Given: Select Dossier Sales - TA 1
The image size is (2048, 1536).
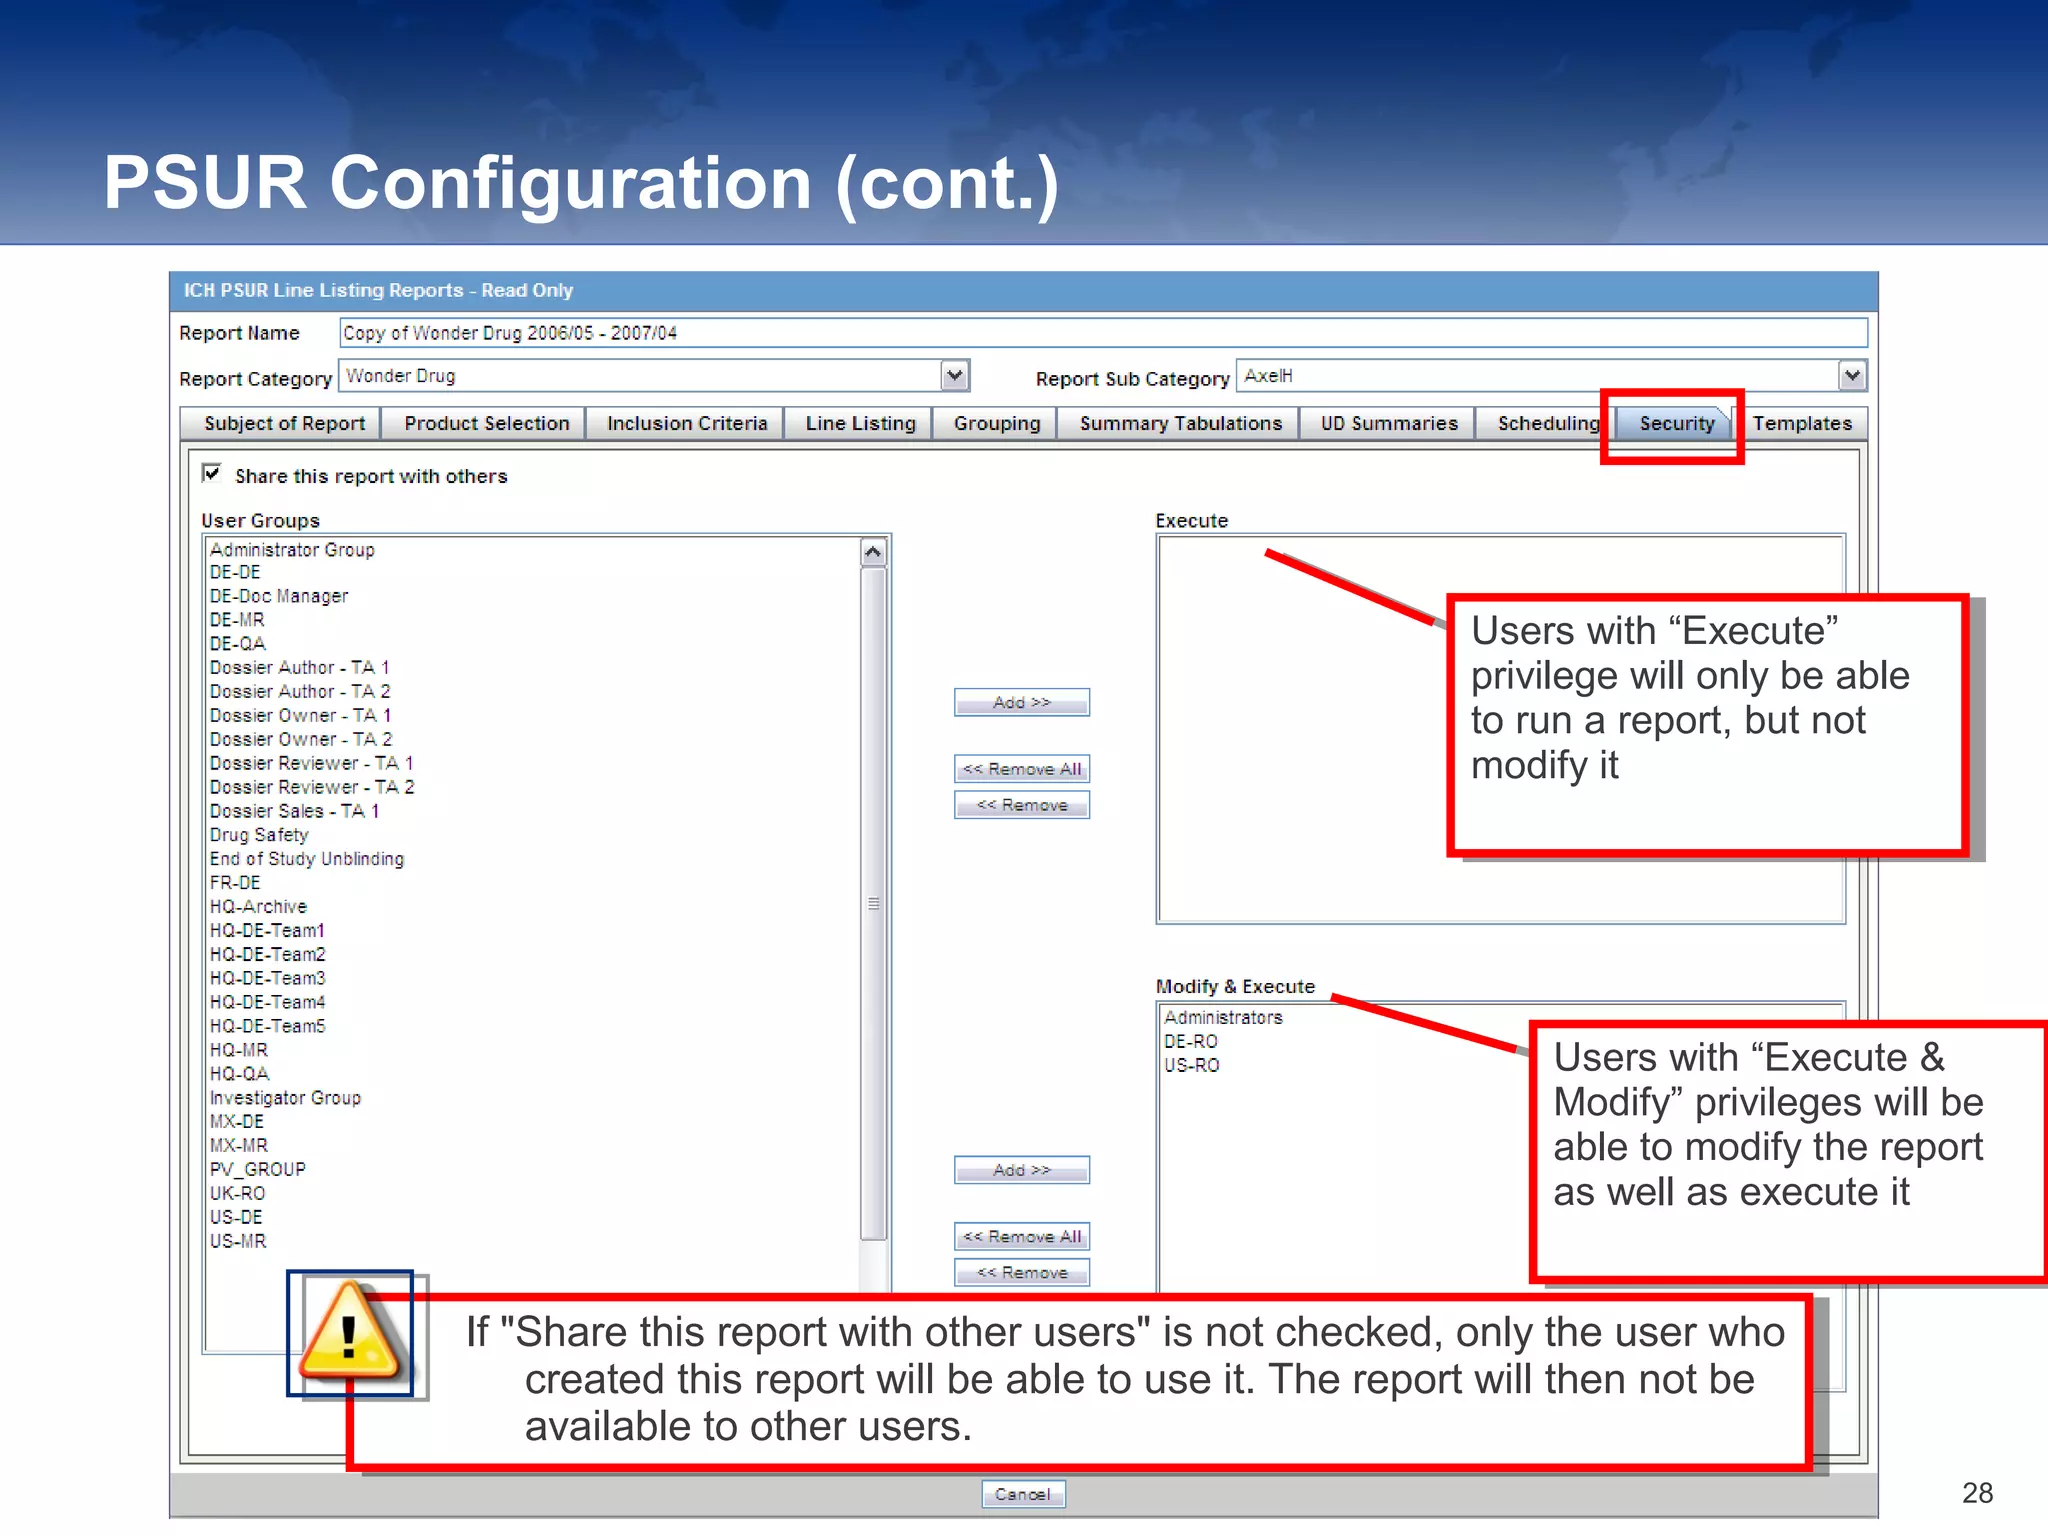Looking at the screenshot, I should 294,810.
